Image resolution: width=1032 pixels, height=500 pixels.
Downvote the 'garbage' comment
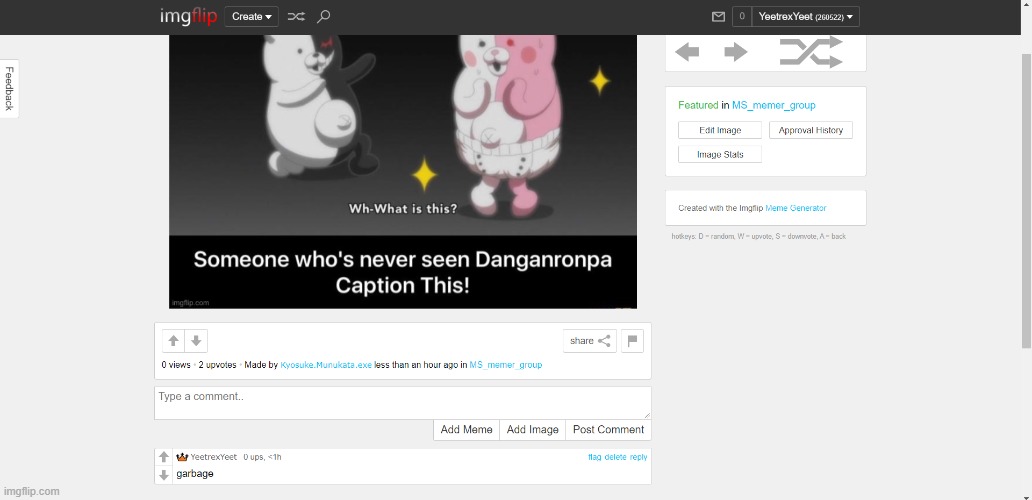click(164, 475)
